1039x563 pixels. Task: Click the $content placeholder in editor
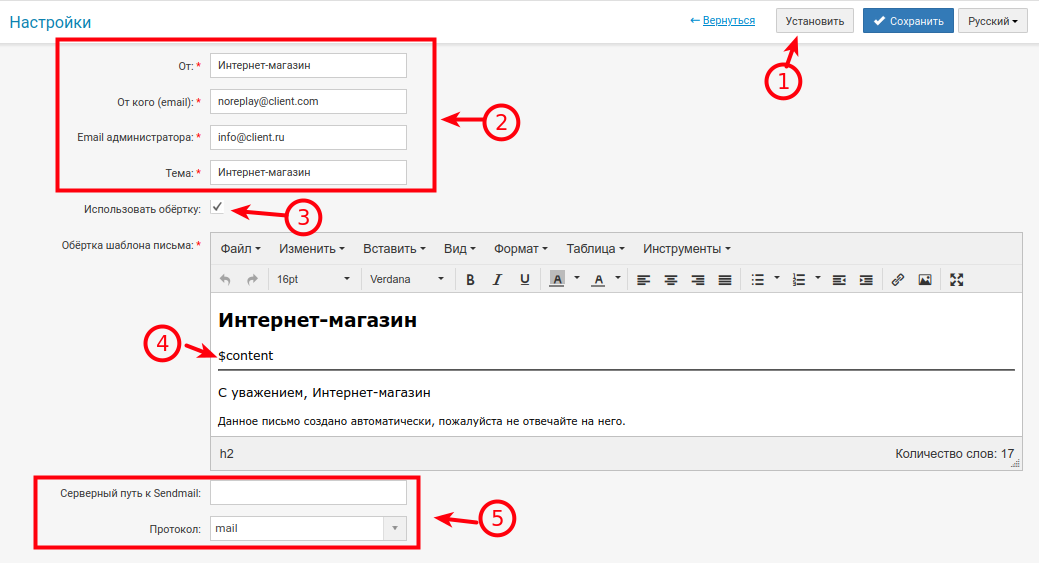(x=246, y=356)
